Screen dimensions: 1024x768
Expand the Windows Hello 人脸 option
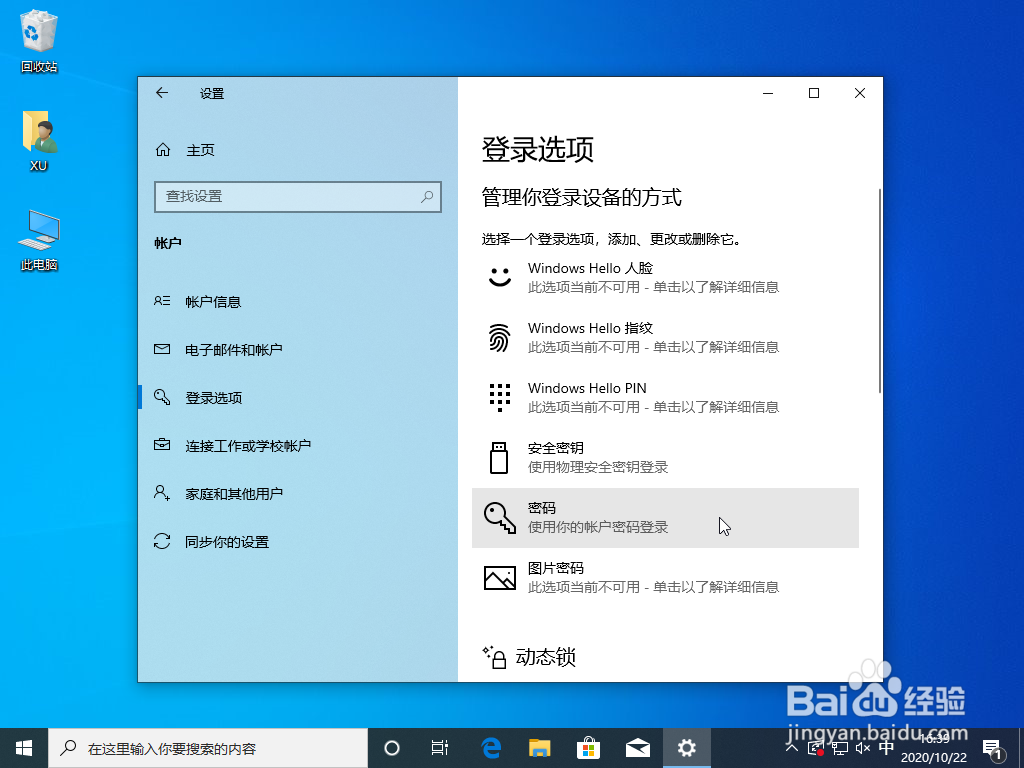point(665,278)
